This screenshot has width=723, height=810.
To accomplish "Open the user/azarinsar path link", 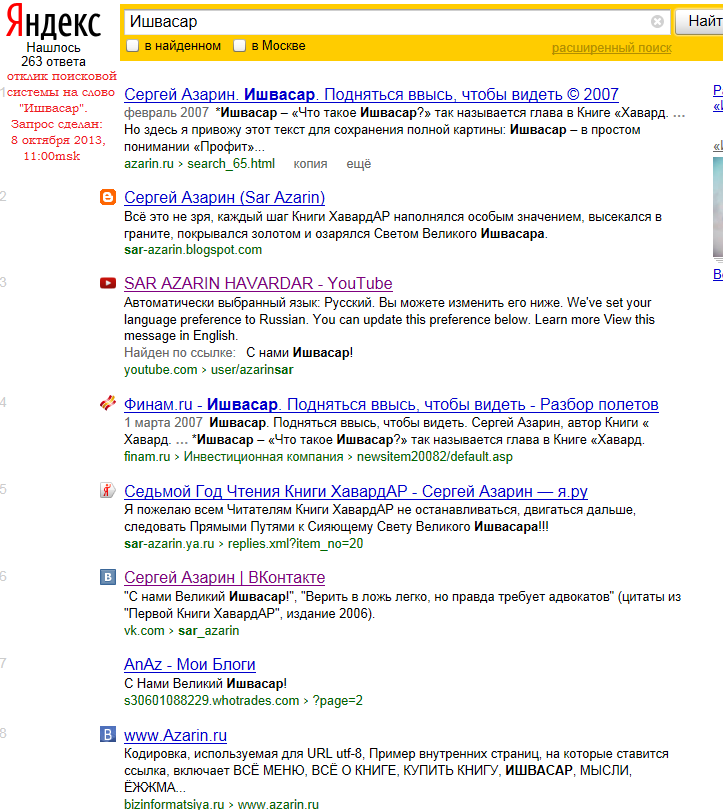I will pyautogui.click(x=252, y=370).
